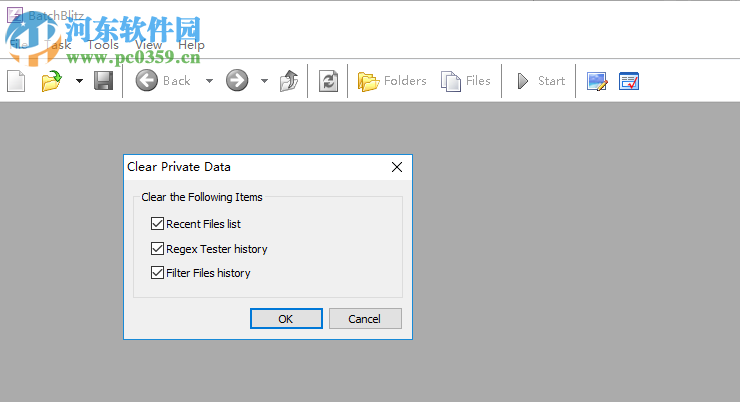Save with the floppy disk icon

[103, 81]
